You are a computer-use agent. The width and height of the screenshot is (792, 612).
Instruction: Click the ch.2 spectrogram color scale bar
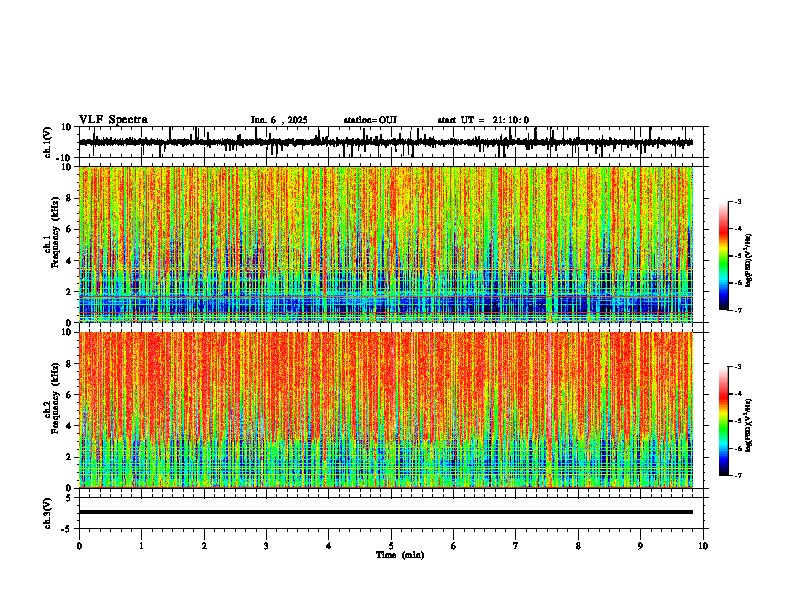(x=723, y=421)
